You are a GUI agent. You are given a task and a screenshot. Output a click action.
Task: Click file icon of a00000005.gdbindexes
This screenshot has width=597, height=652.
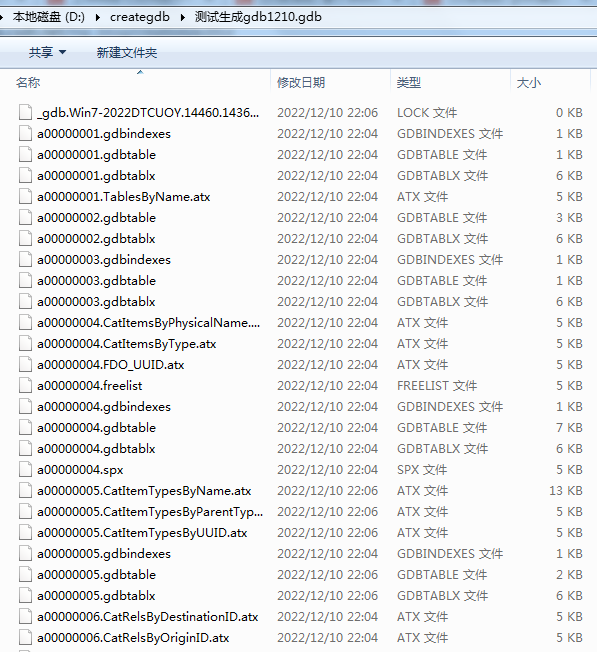tap(25, 553)
